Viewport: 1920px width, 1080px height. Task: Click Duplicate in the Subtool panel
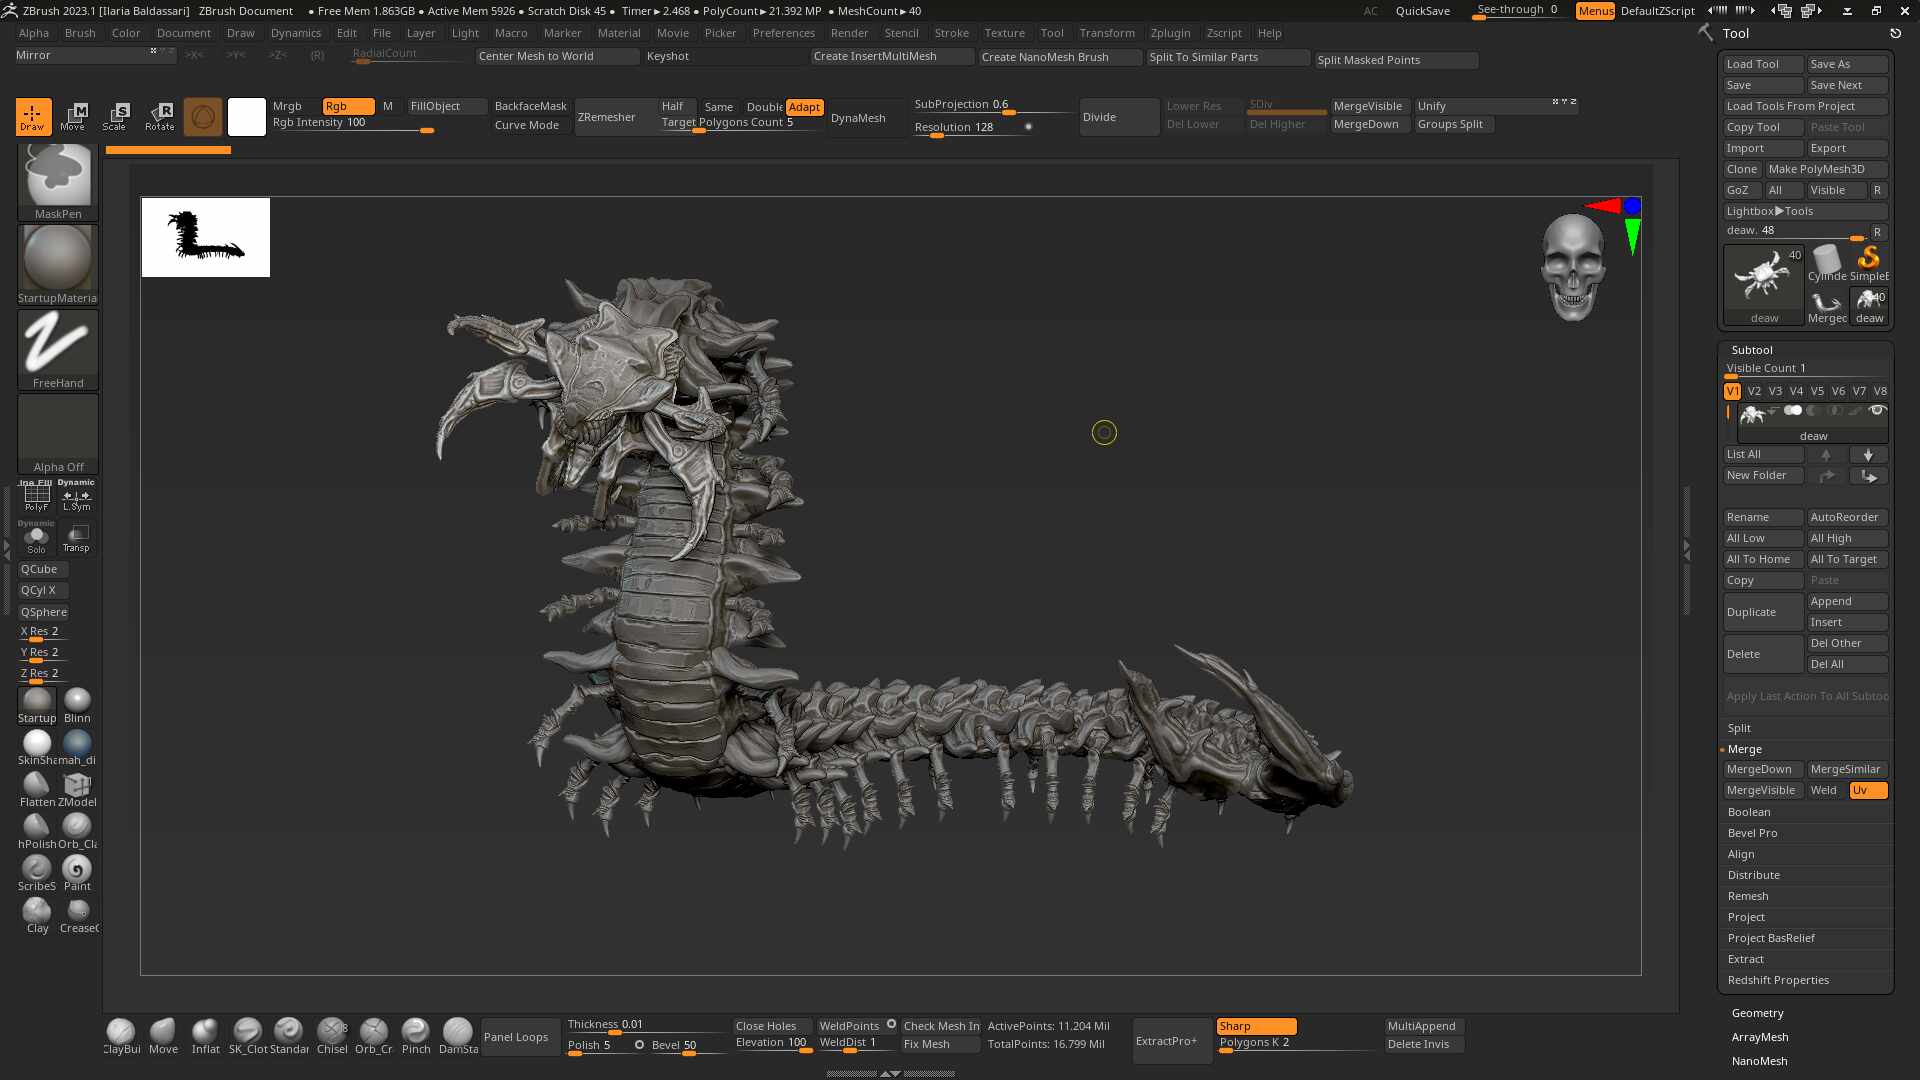coord(1763,612)
